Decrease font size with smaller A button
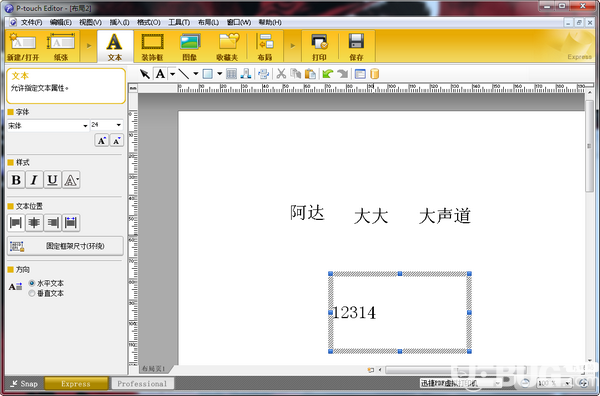 coord(117,140)
